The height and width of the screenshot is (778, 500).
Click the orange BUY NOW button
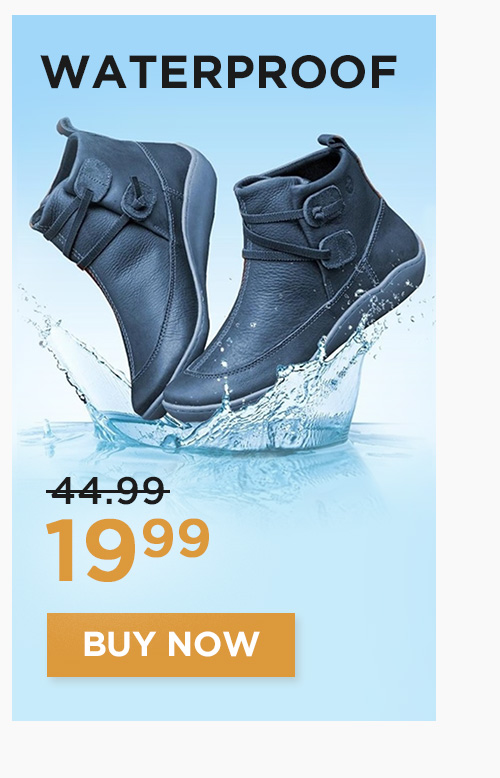pos(171,645)
